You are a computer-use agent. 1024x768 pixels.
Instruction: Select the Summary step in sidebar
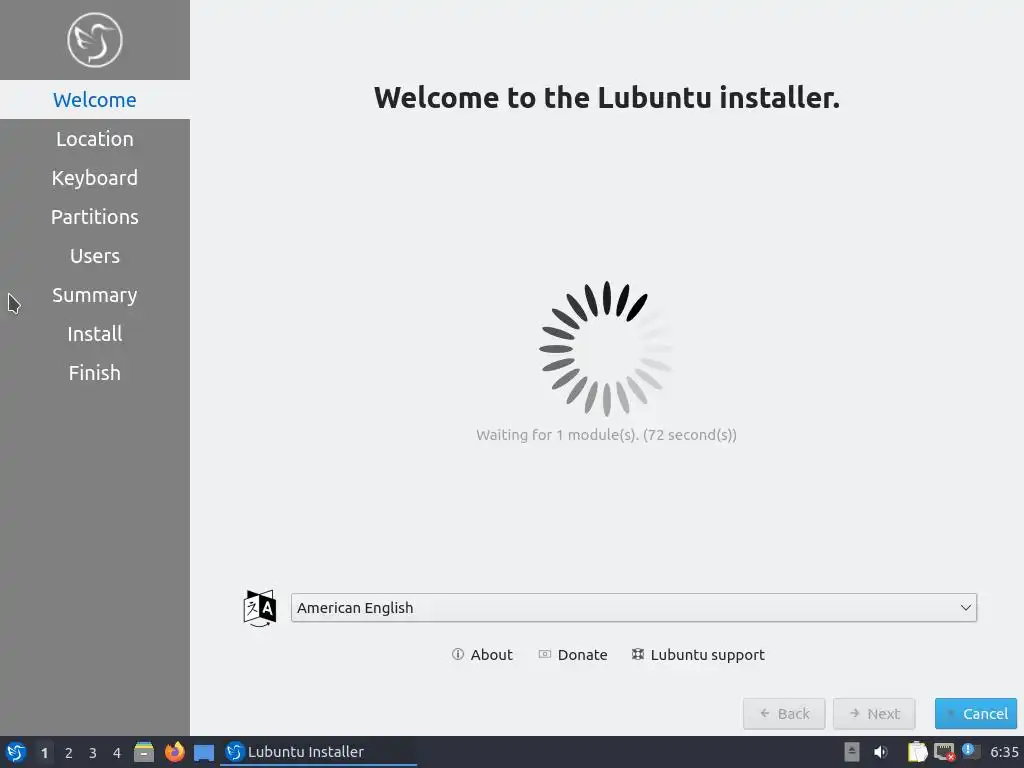coord(95,295)
